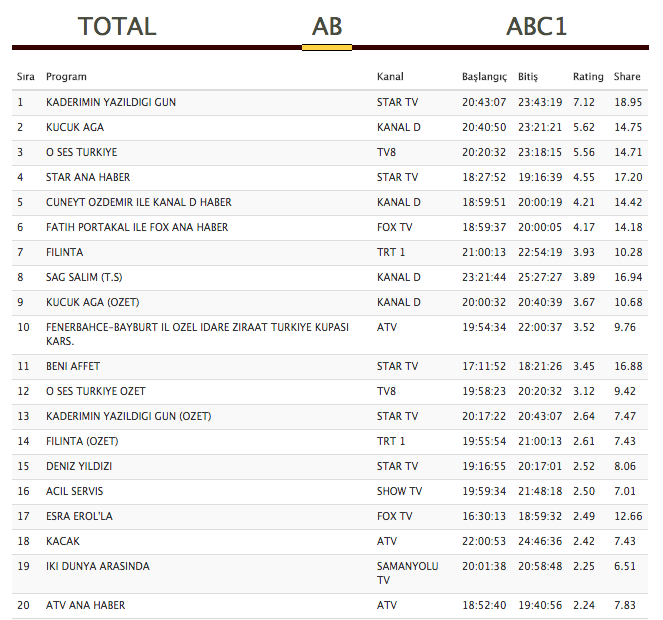Click rating value 5.56

coord(584,152)
